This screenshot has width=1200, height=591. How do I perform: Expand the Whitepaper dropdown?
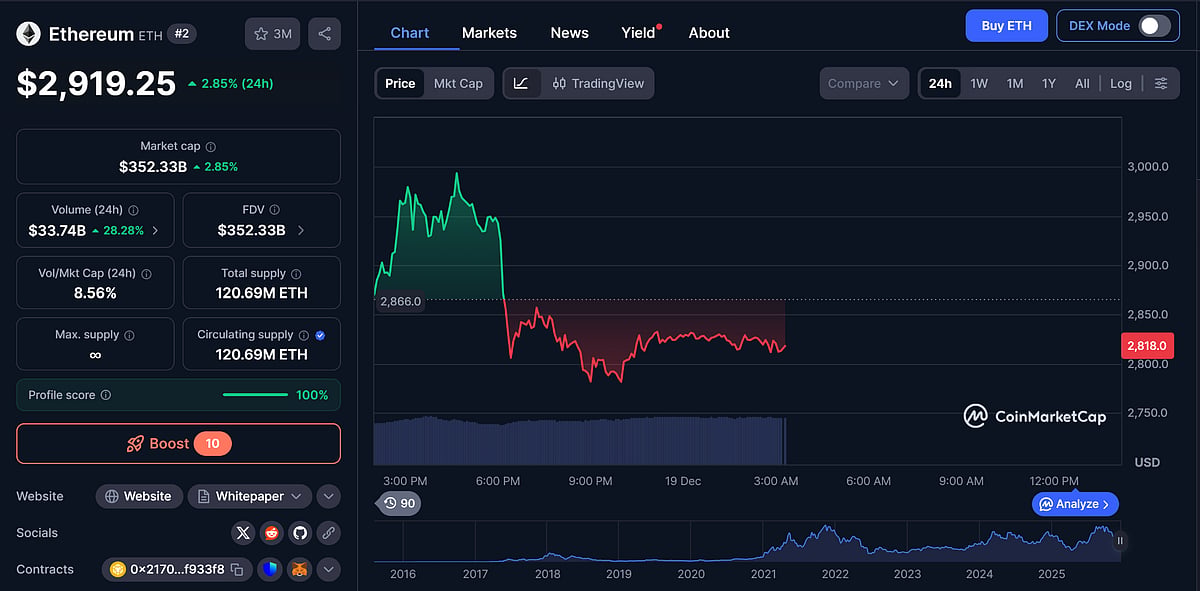pos(250,496)
